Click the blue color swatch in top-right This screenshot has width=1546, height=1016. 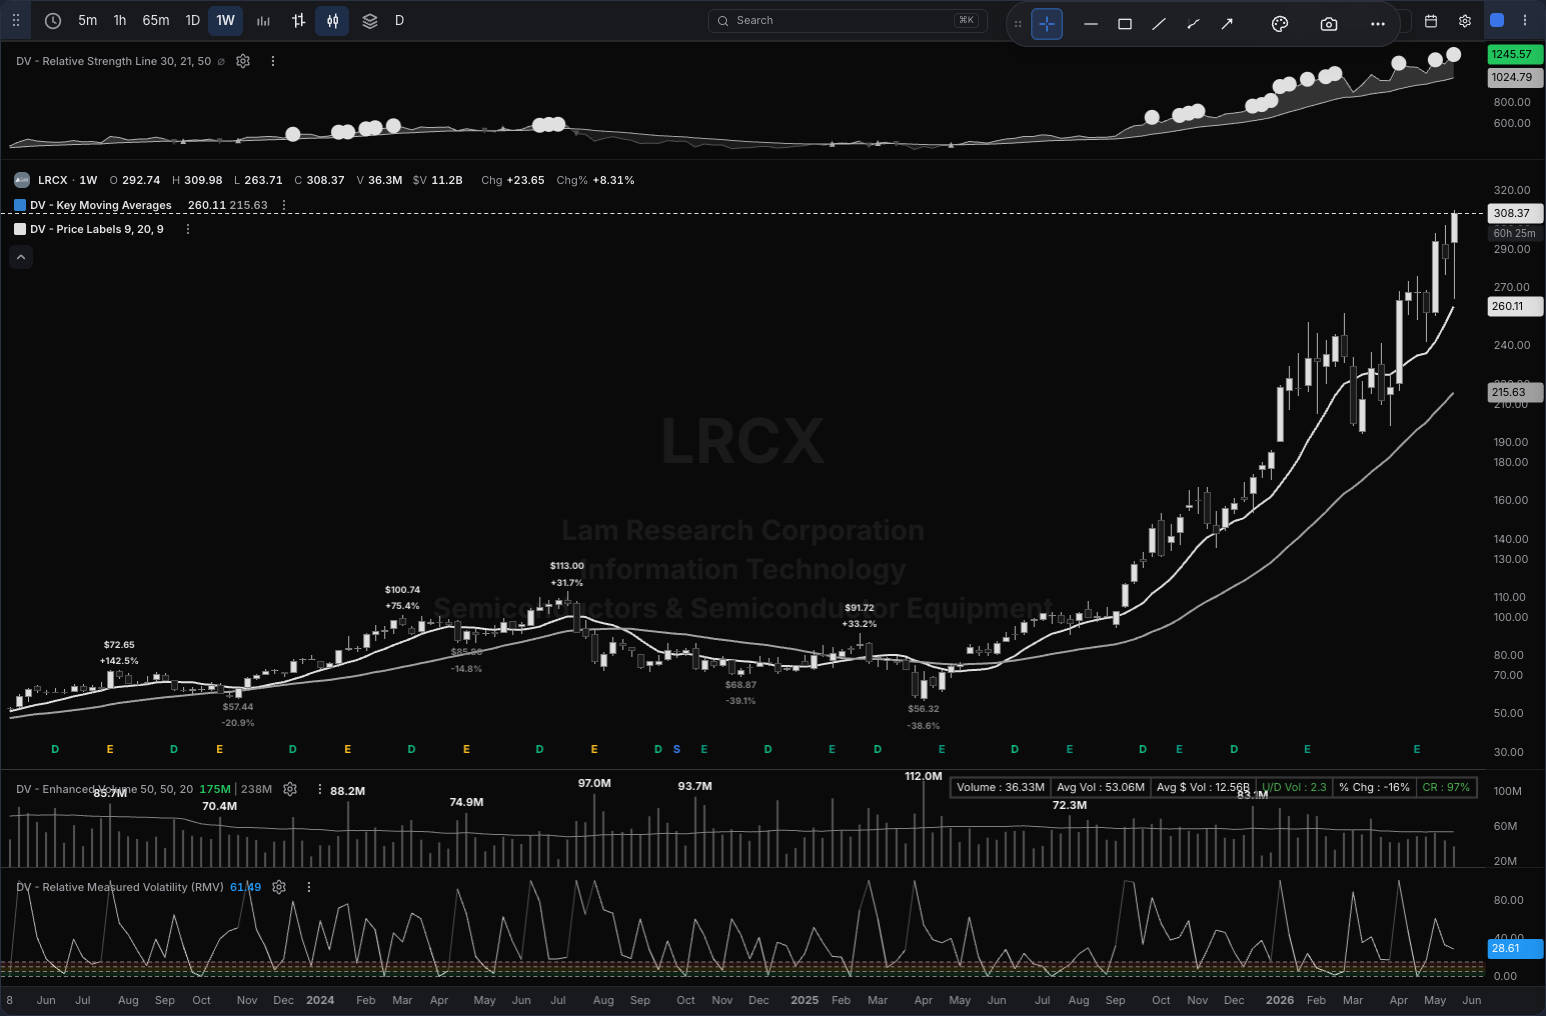1497,20
